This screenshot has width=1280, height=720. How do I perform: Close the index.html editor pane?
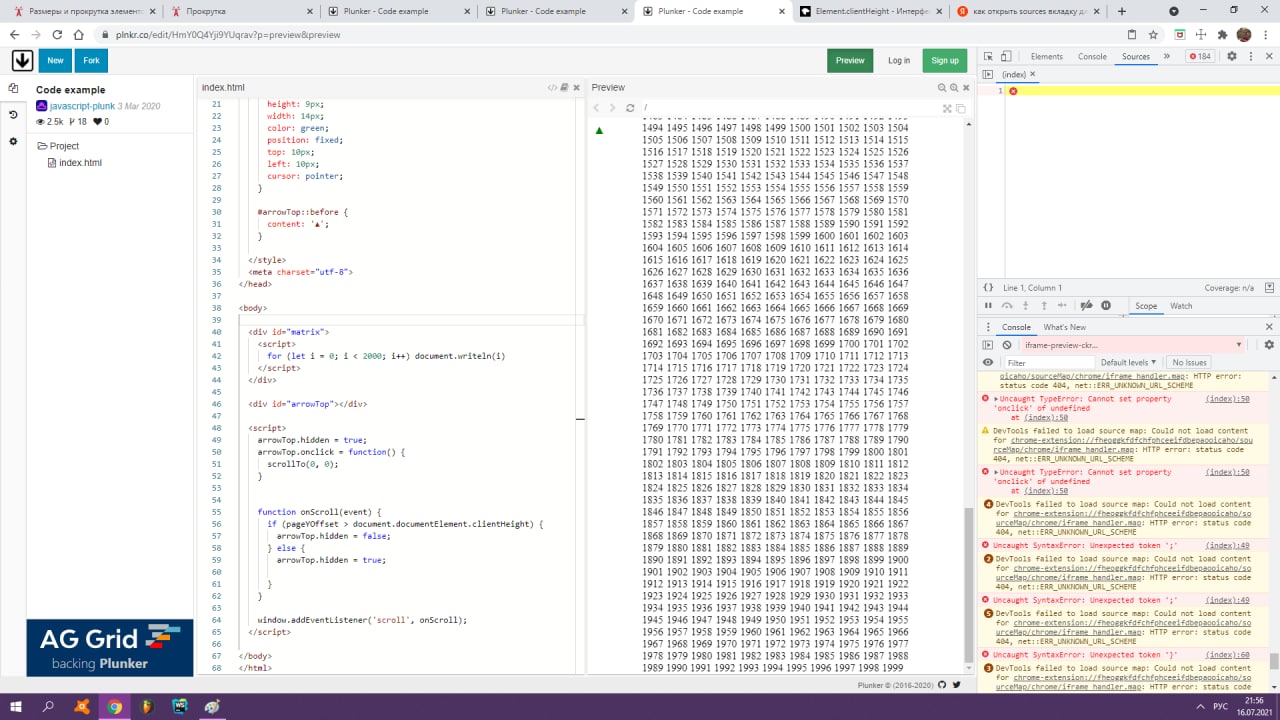575,88
